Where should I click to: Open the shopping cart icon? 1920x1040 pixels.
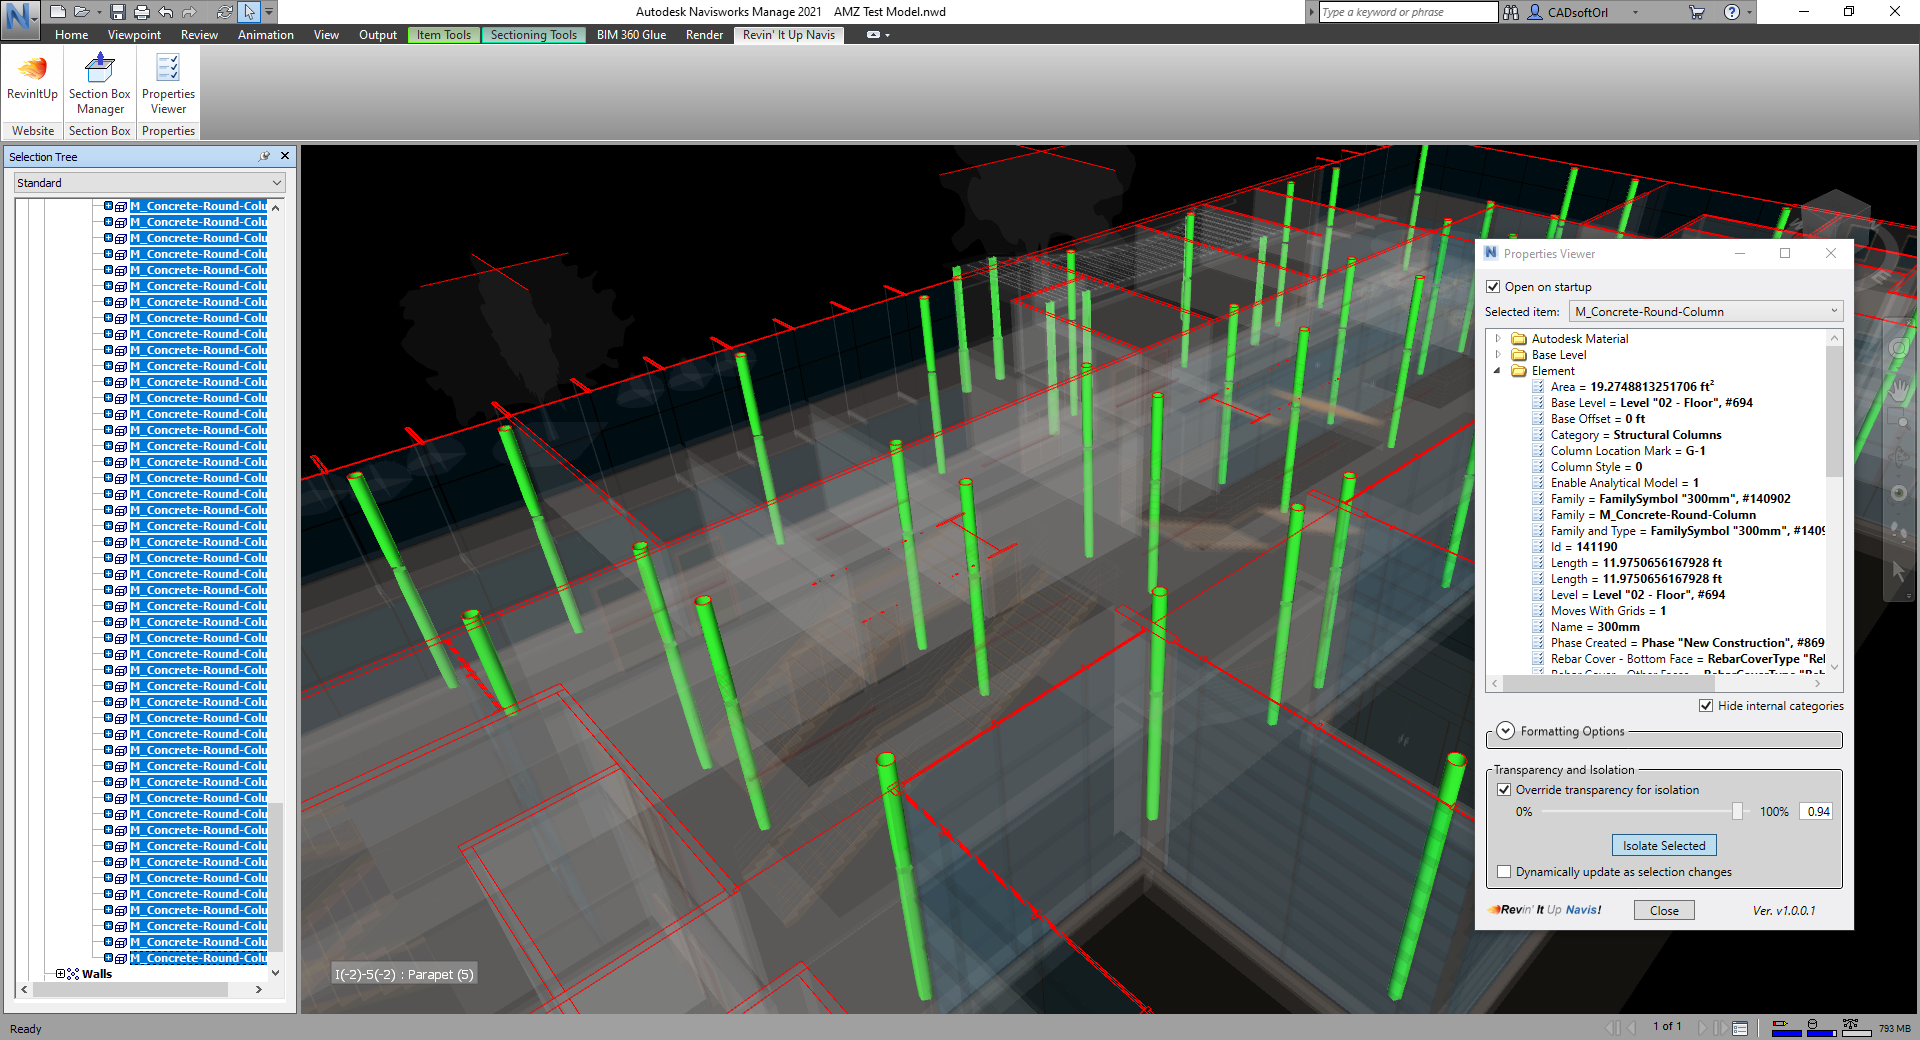tap(1697, 12)
